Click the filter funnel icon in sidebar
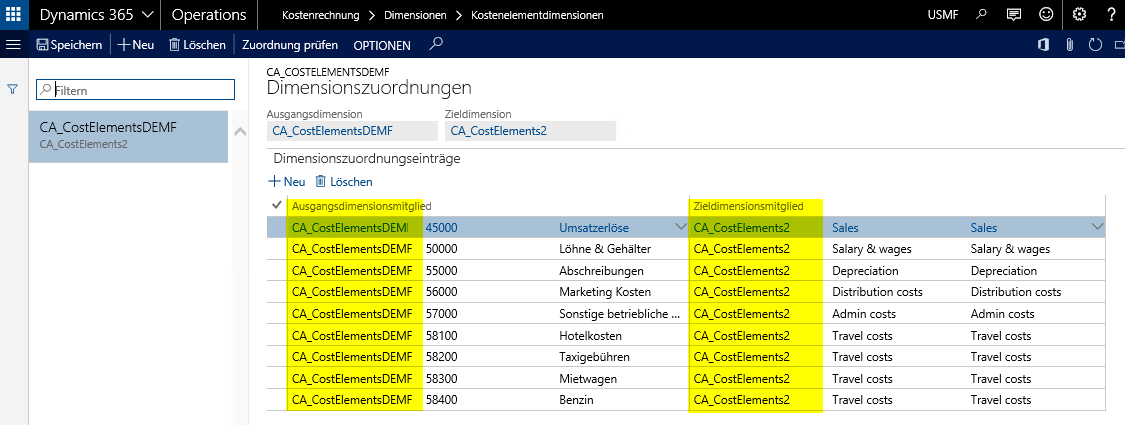 coord(13,89)
